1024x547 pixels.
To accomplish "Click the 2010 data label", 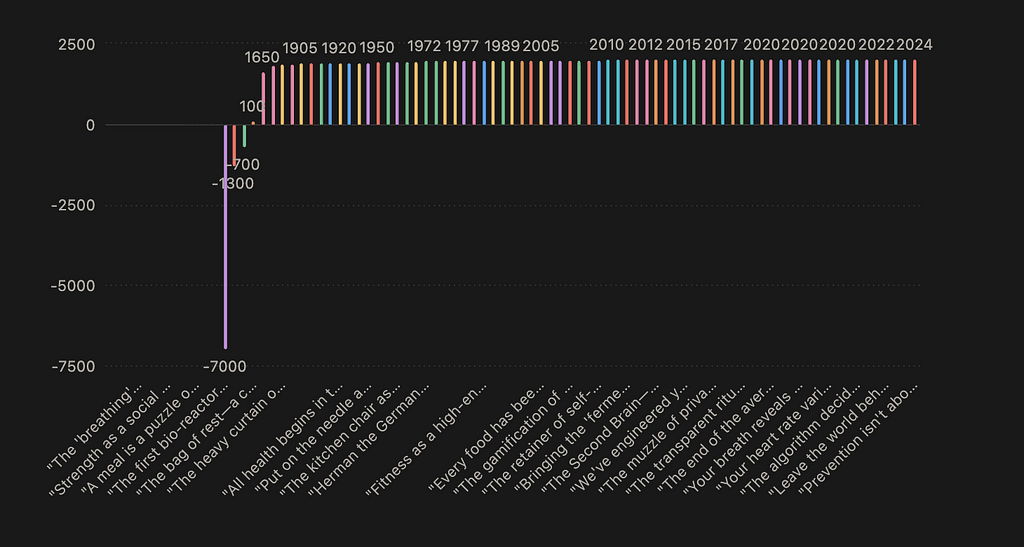I will (x=607, y=45).
